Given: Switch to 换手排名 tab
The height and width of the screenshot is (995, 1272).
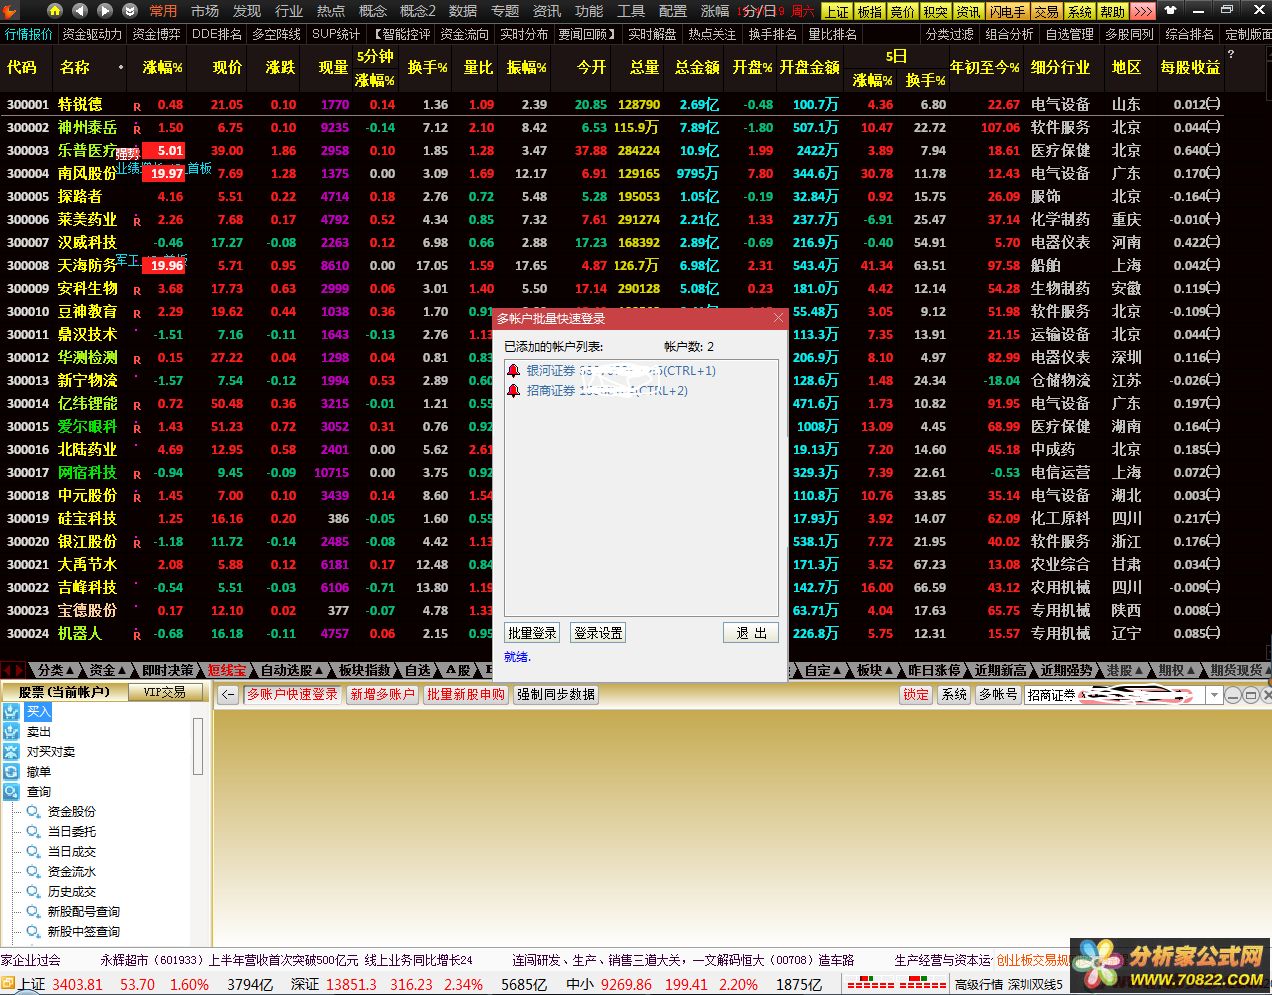Looking at the screenshot, I should [x=773, y=34].
